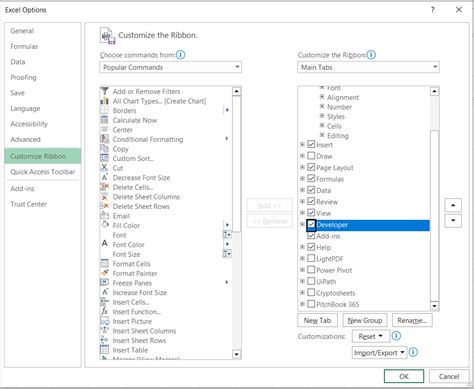The height and width of the screenshot is (389, 474).
Task: Click the Center alignment icon
Action: click(x=105, y=130)
